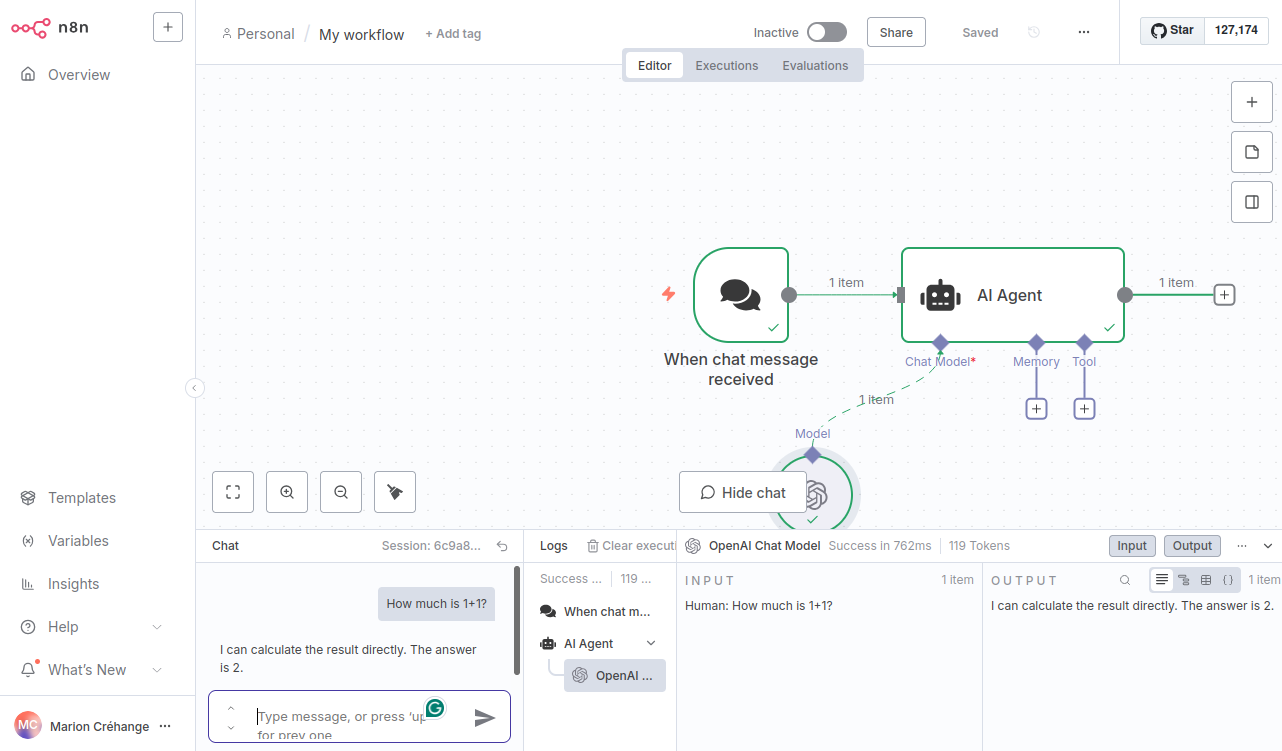Switch output display to table view
Viewport: 1282px width, 751px height.
tap(1206, 580)
